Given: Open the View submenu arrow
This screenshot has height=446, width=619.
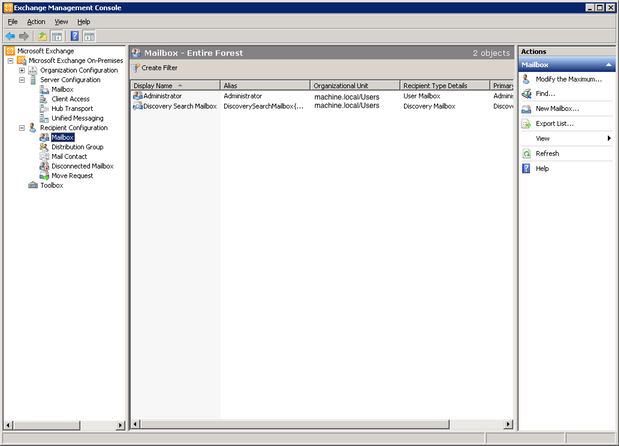Looking at the screenshot, I should coord(609,138).
